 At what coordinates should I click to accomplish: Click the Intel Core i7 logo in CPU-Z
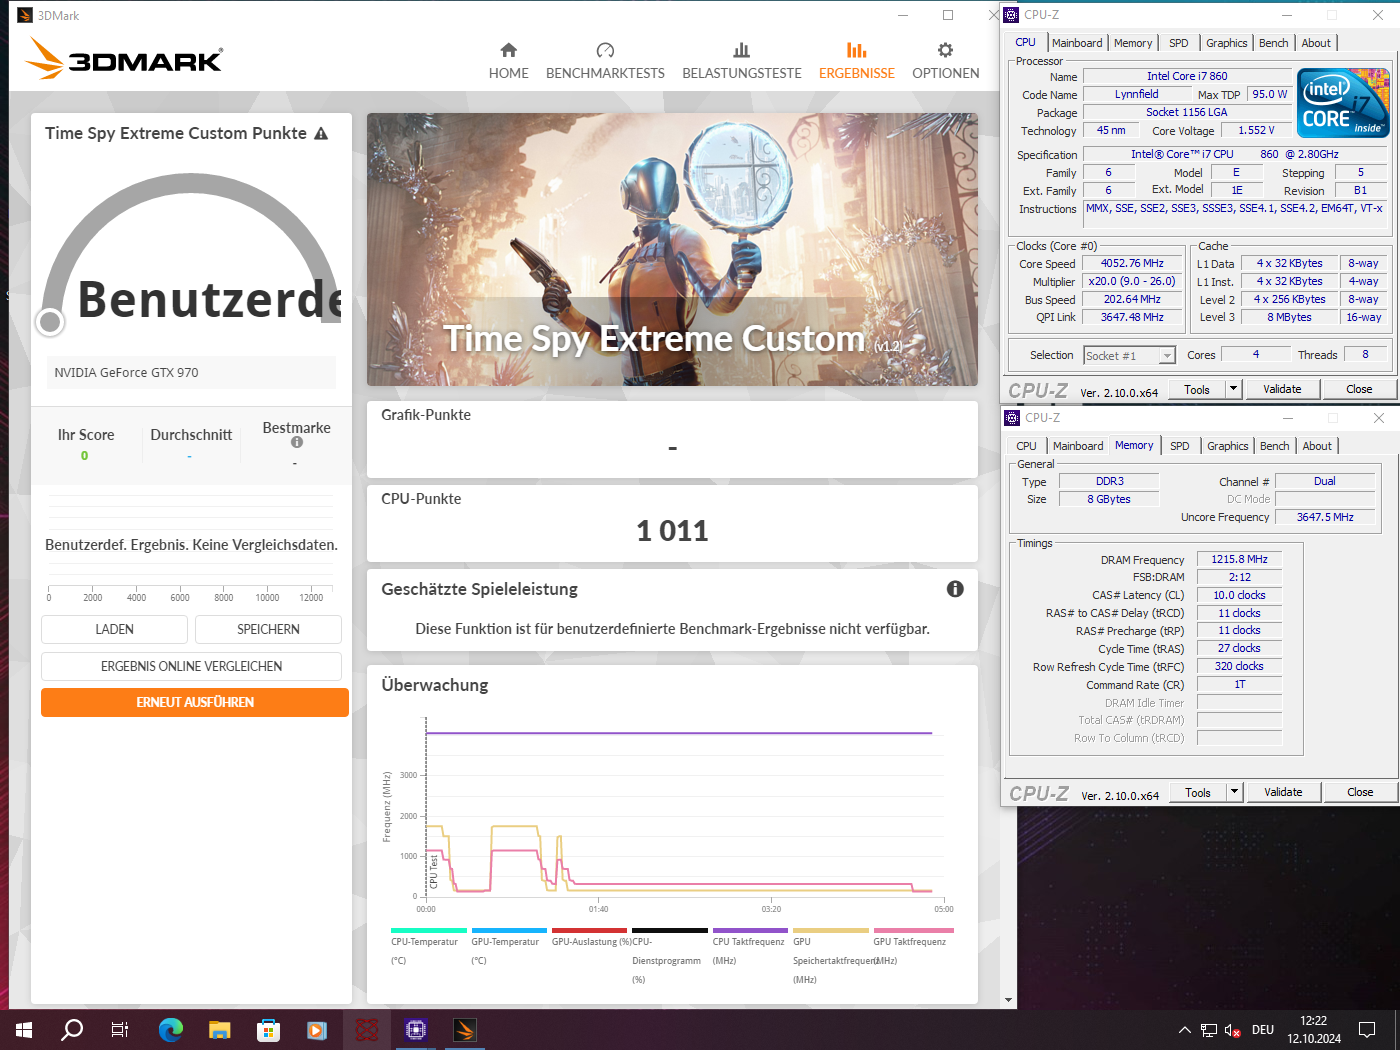[x=1343, y=103]
